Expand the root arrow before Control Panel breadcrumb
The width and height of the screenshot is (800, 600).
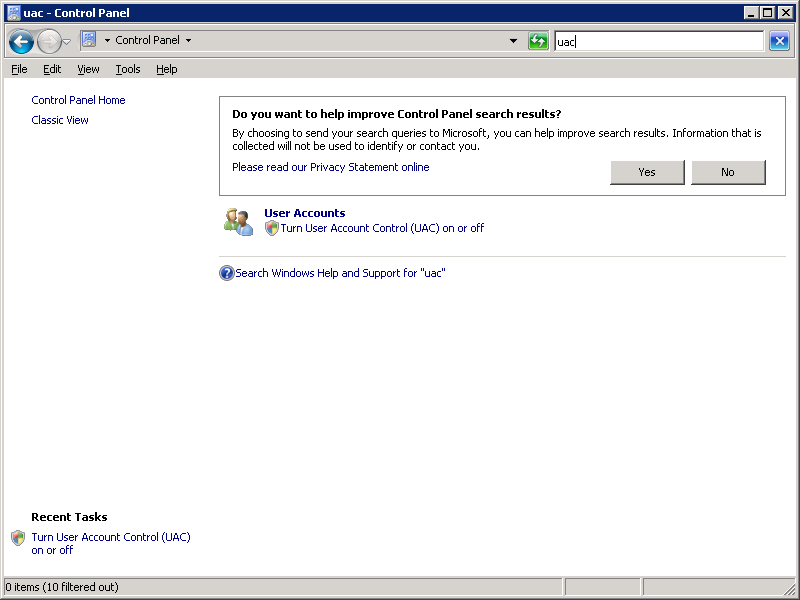point(107,41)
